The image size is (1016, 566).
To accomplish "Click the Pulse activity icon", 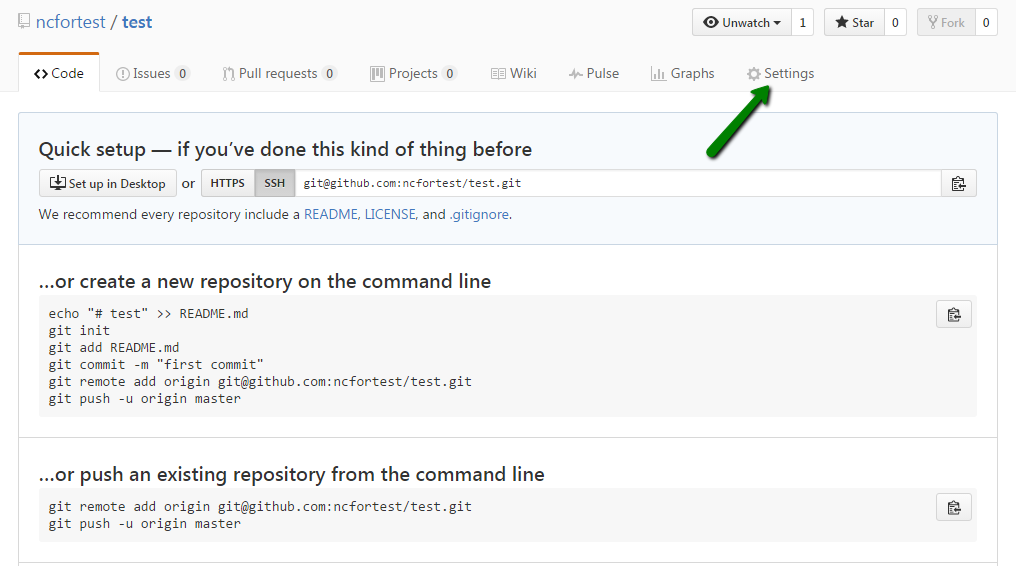I will tap(575, 74).
